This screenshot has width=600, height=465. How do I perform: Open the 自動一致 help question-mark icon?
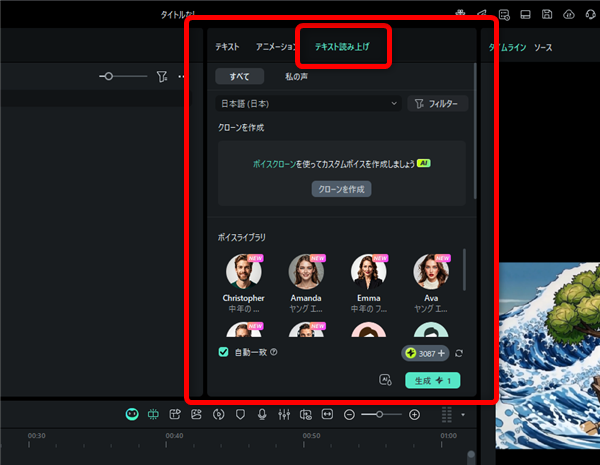pos(273,352)
